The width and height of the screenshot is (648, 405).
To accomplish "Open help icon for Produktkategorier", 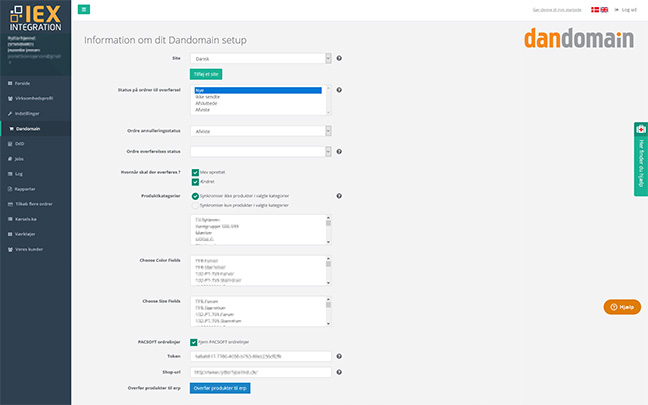I will [339, 196].
